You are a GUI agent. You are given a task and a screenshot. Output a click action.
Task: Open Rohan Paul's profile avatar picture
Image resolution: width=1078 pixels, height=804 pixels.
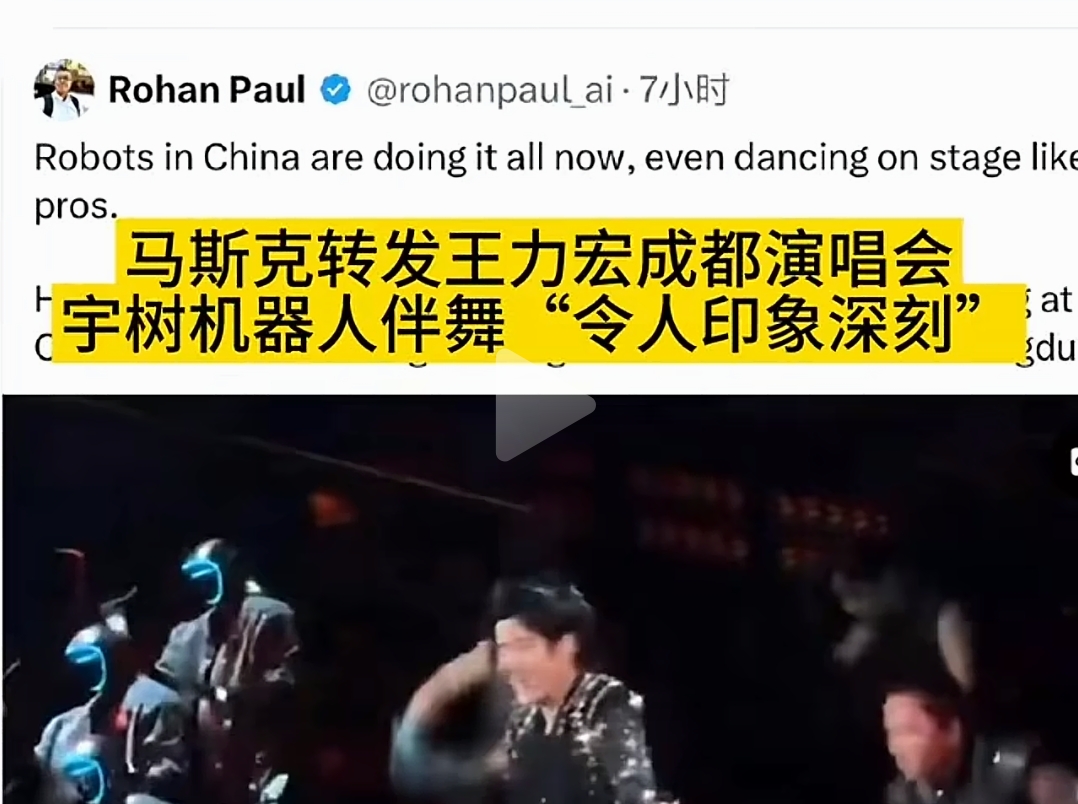pos(63,89)
